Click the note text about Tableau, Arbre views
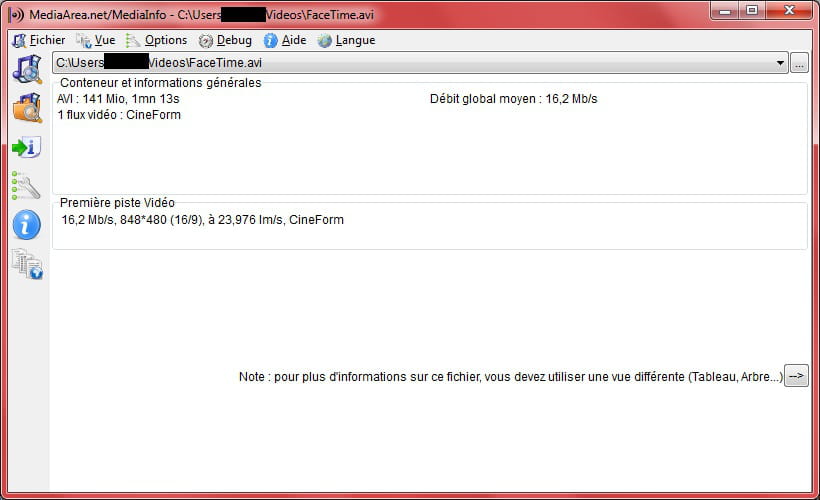The height and width of the screenshot is (500, 820). [x=511, y=377]
